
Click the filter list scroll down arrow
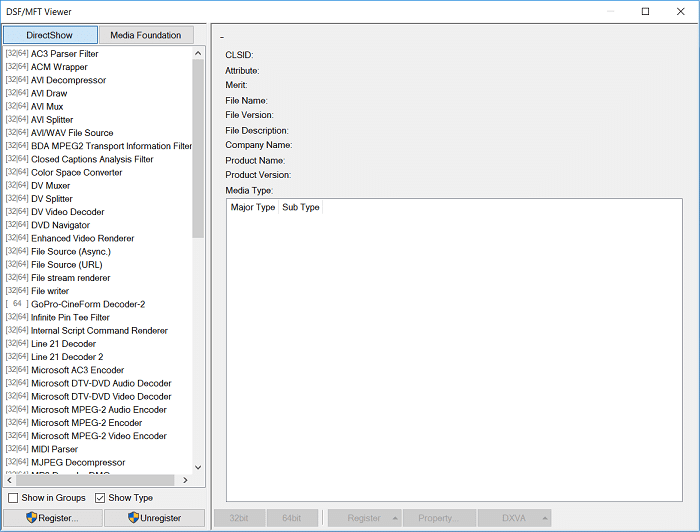click(198, 467)
